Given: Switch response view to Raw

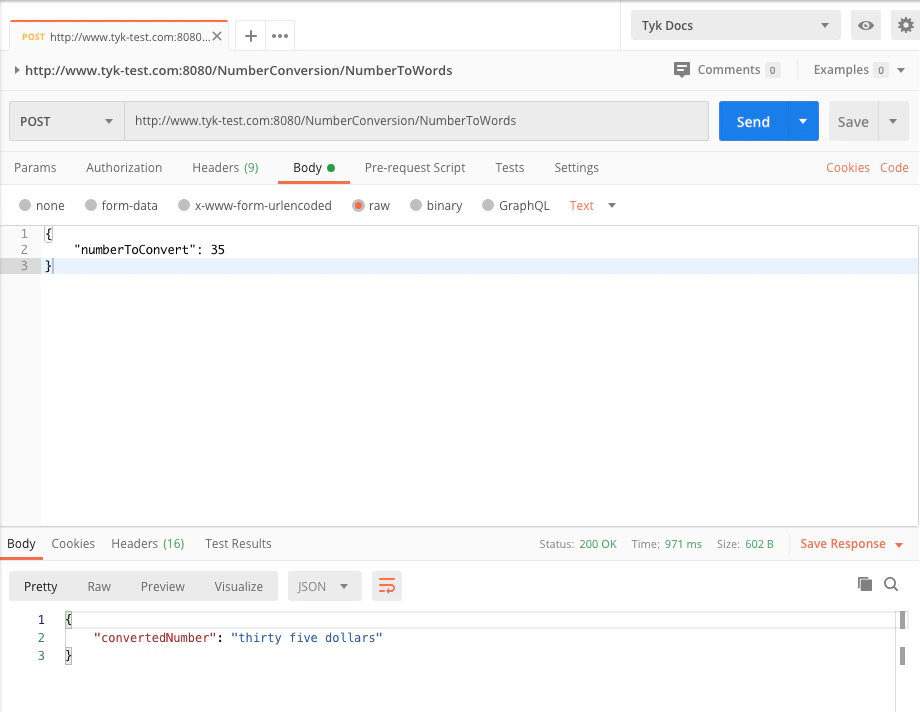Looking at the screenshot, I should tap(99, 586).
